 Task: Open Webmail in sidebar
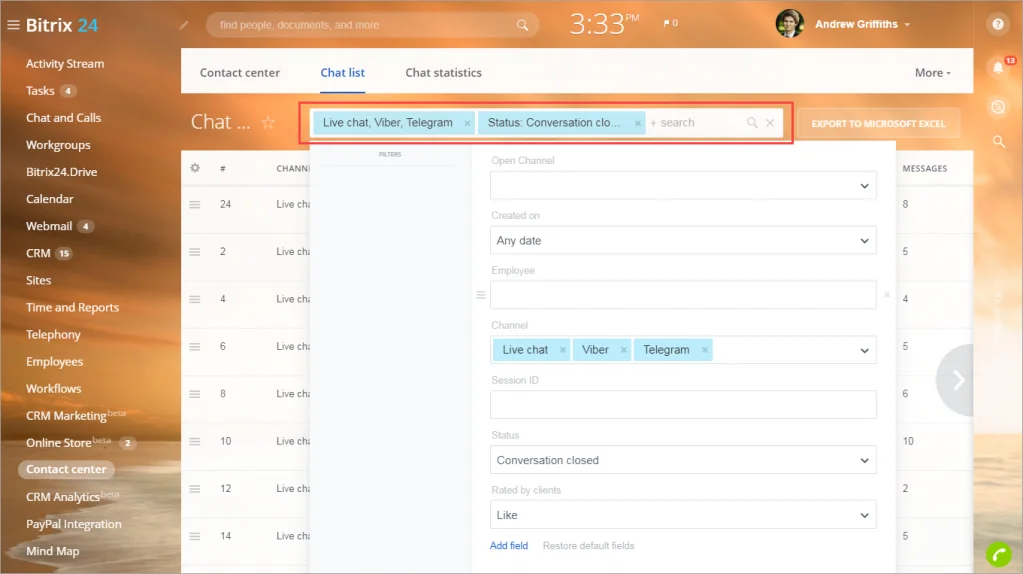pos(49,226)
